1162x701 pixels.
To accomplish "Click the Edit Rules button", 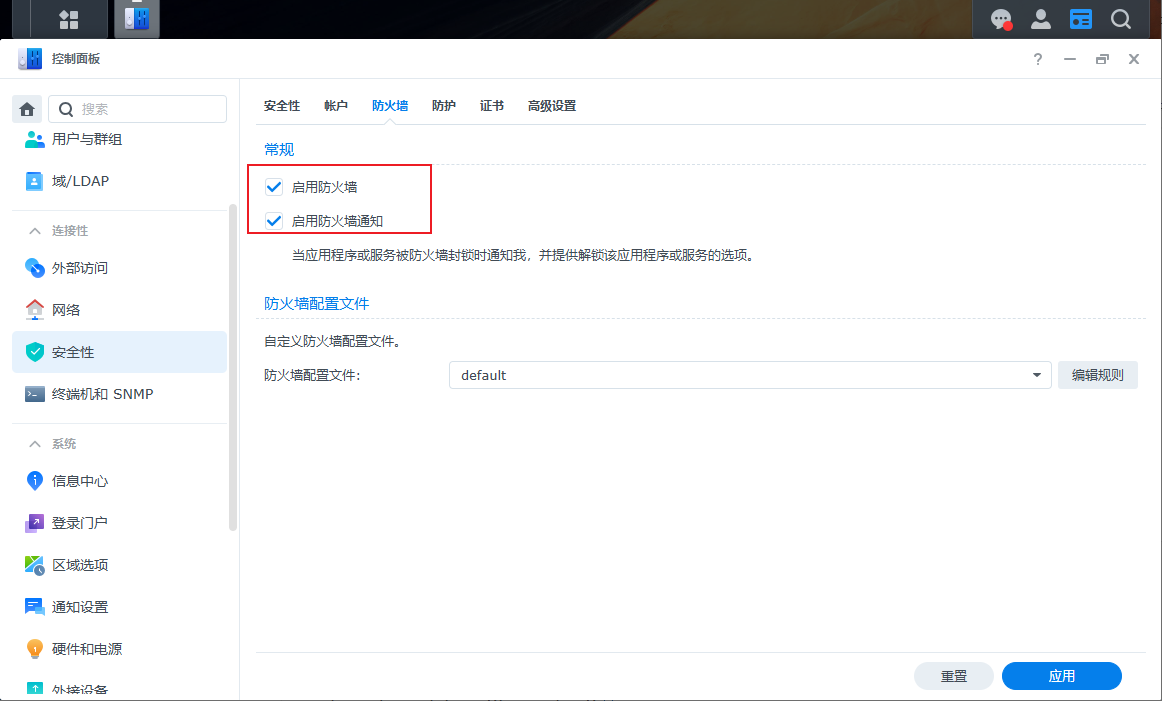I will pyautogui.click(x=1097, y=375).
